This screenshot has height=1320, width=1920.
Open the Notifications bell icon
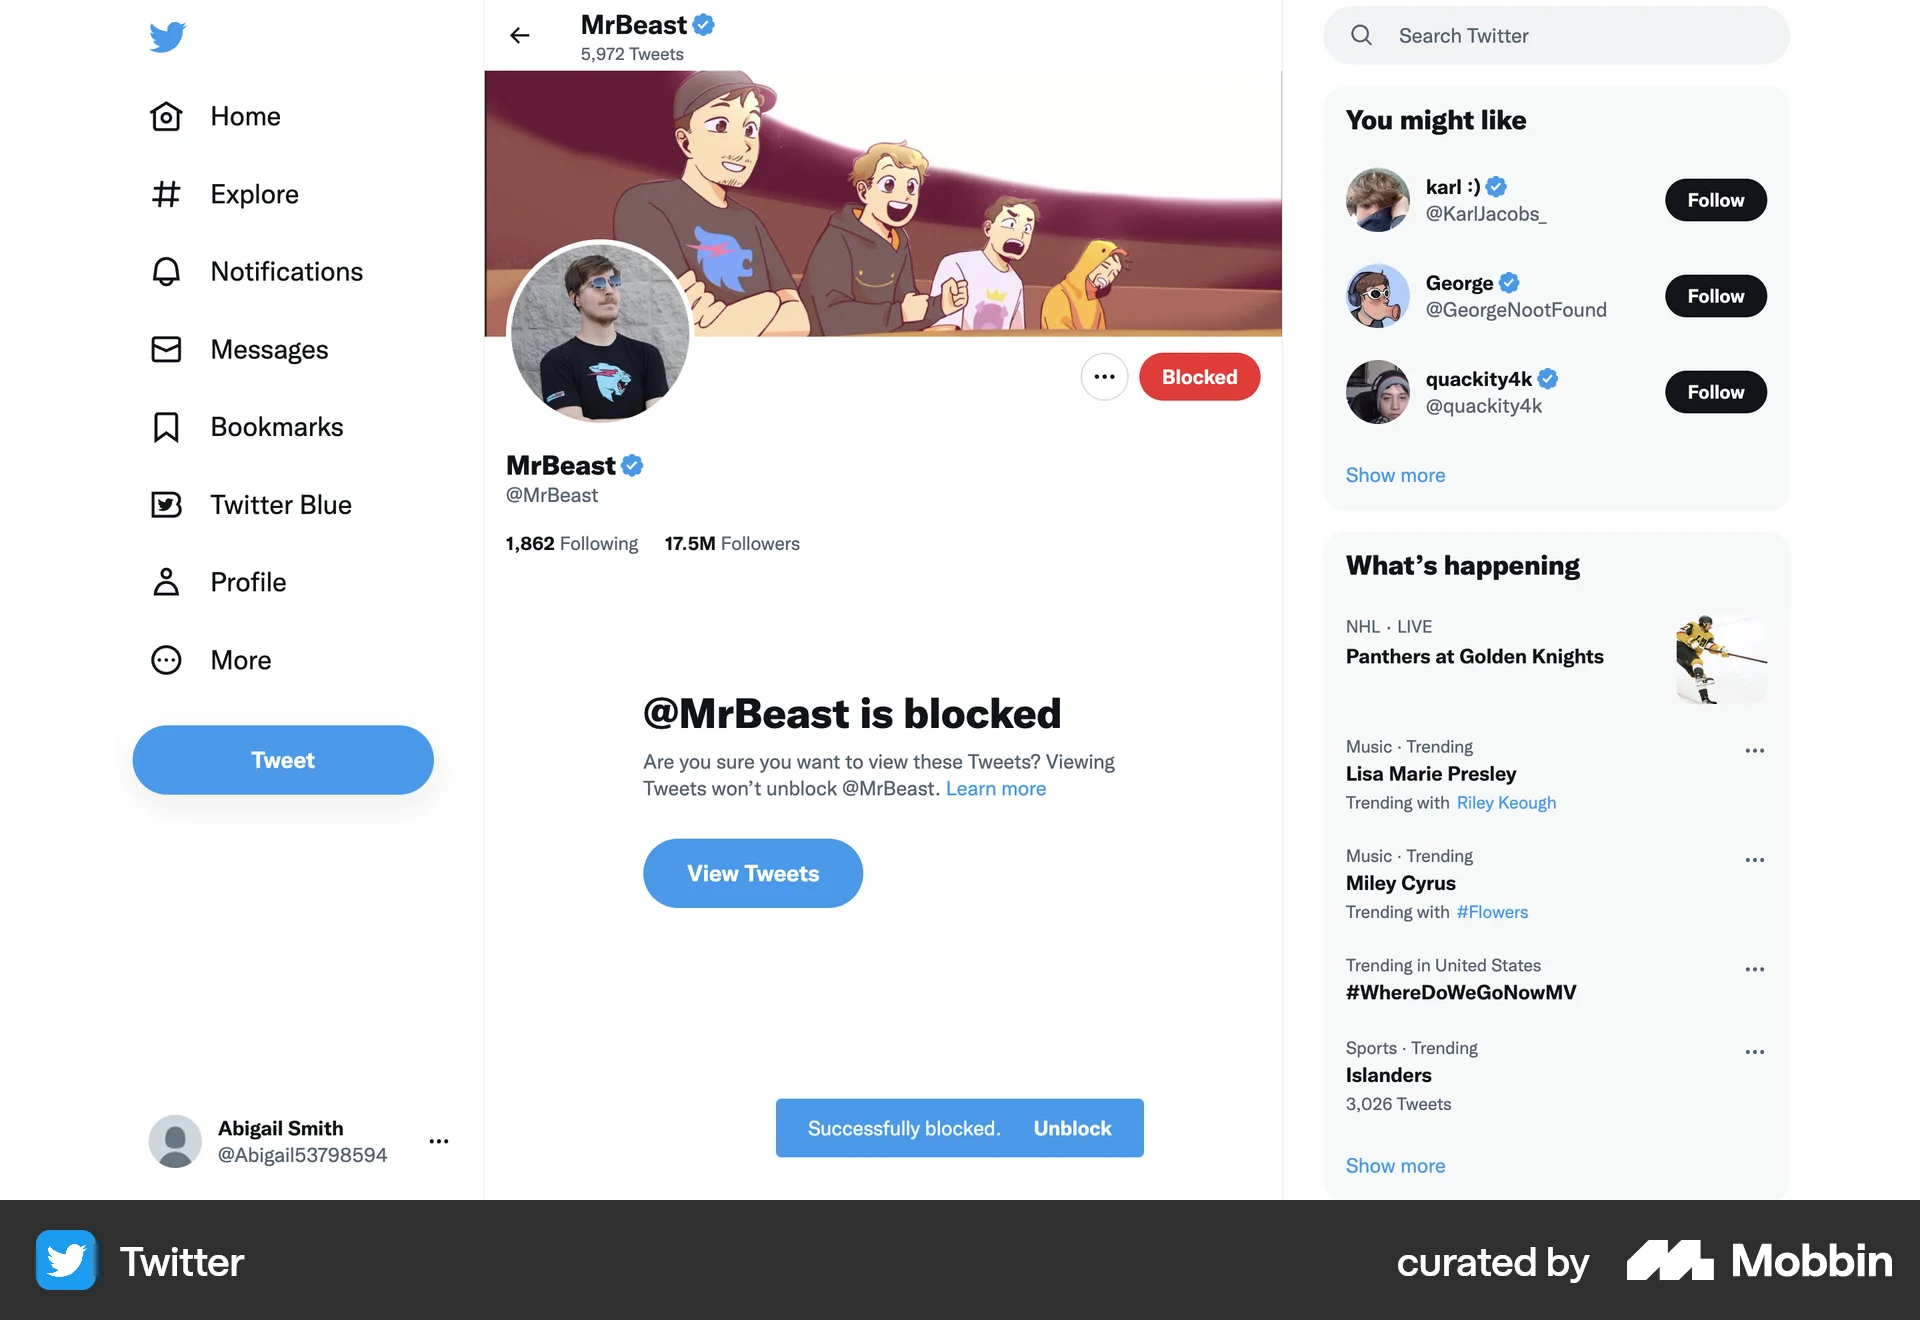[166, 272]
